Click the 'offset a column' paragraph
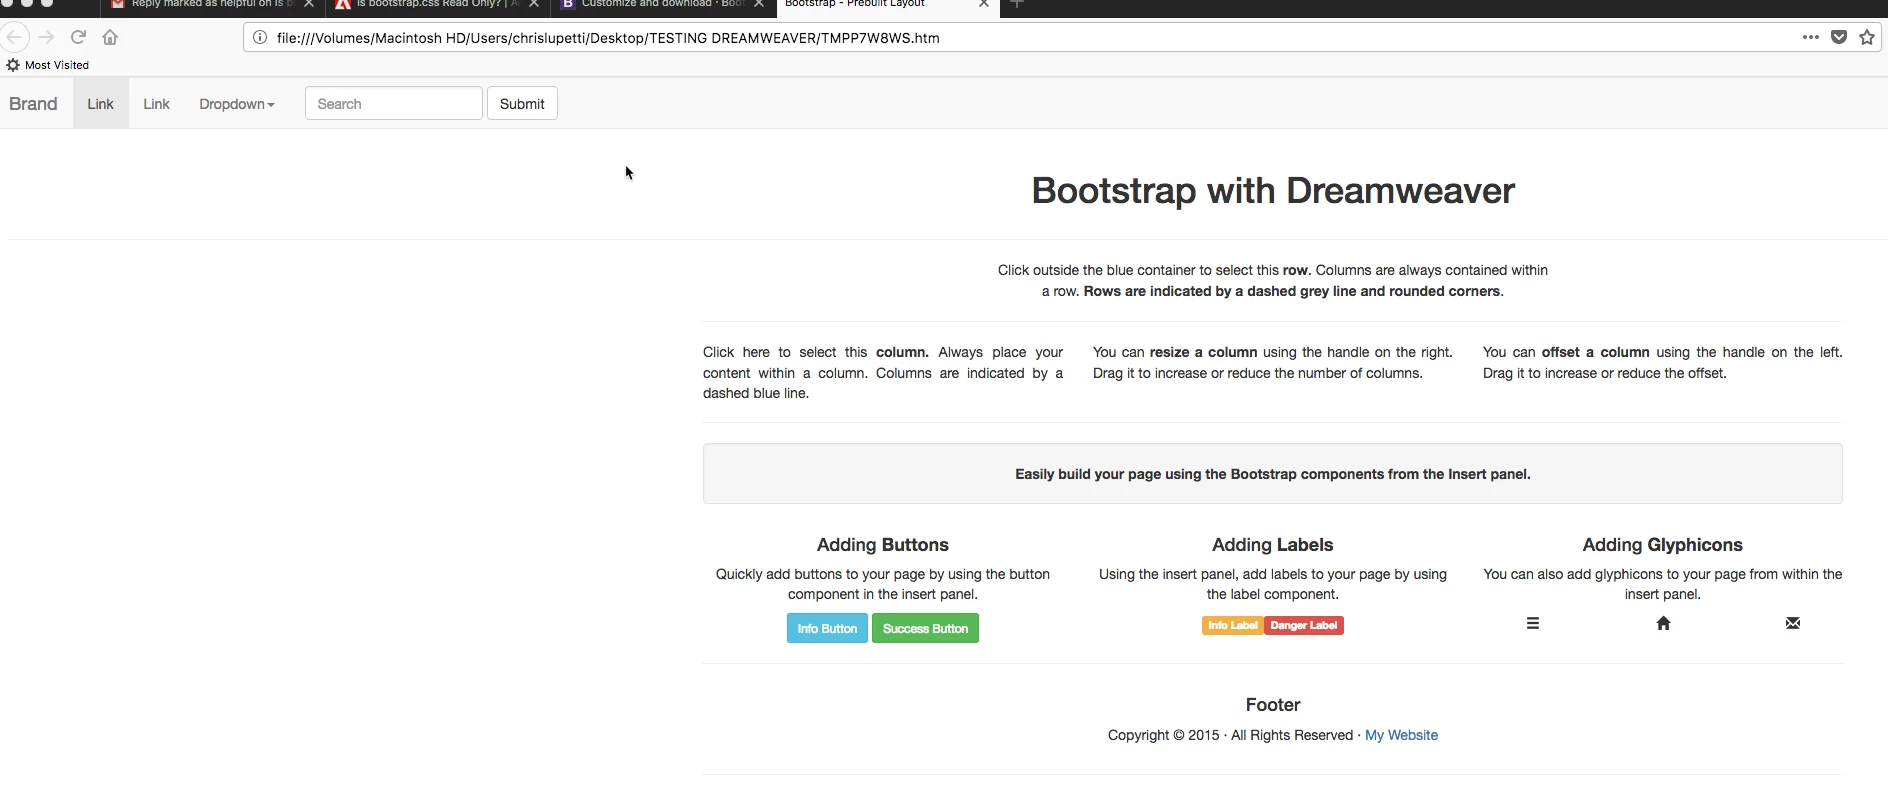Image resolution: width=1888 pixels, height=789 pixels. (1662, 363)
